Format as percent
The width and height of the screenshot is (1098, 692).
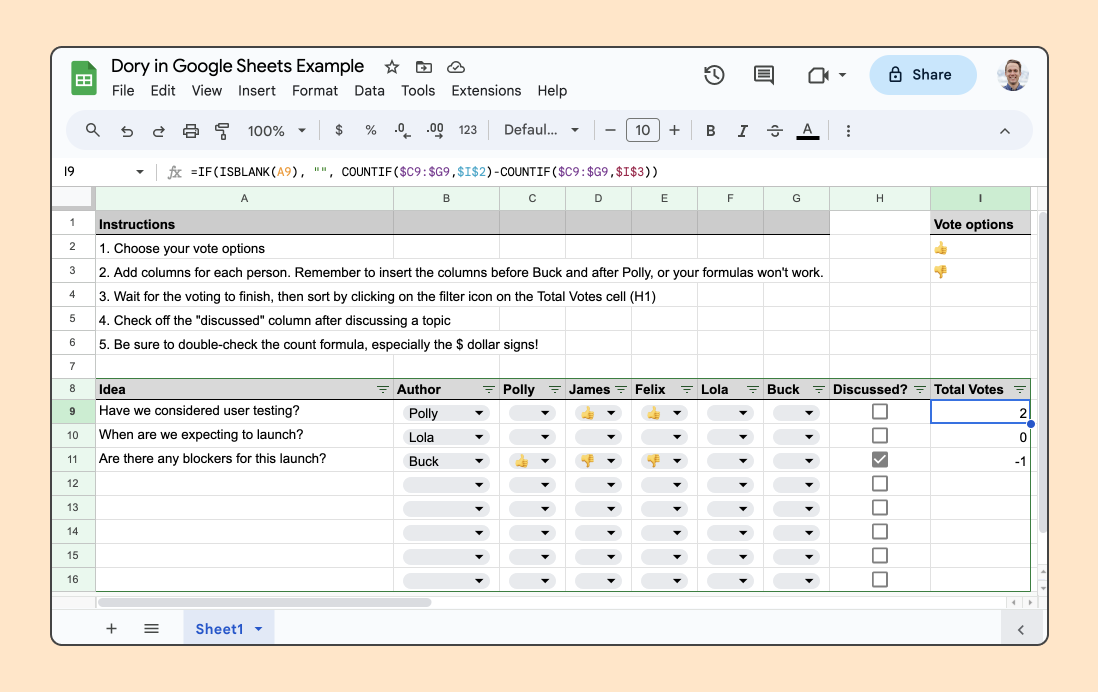coord(371,130)
